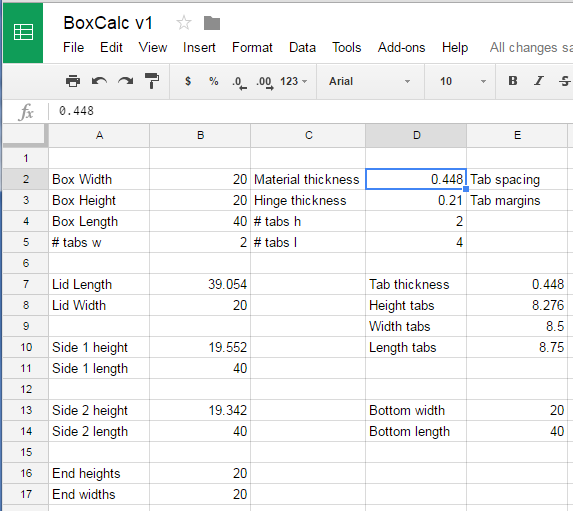This screenshot has height=511, width=573.
Task: Click the 'End heights' cell
Action: point(99,473)
